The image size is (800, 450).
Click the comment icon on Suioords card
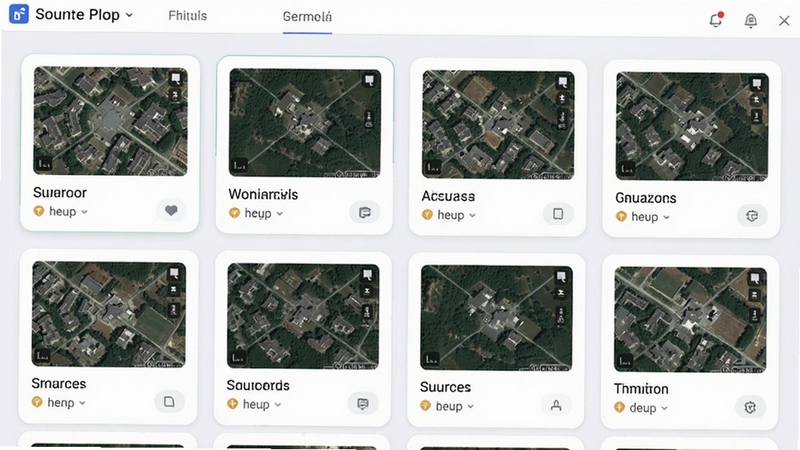363,404
